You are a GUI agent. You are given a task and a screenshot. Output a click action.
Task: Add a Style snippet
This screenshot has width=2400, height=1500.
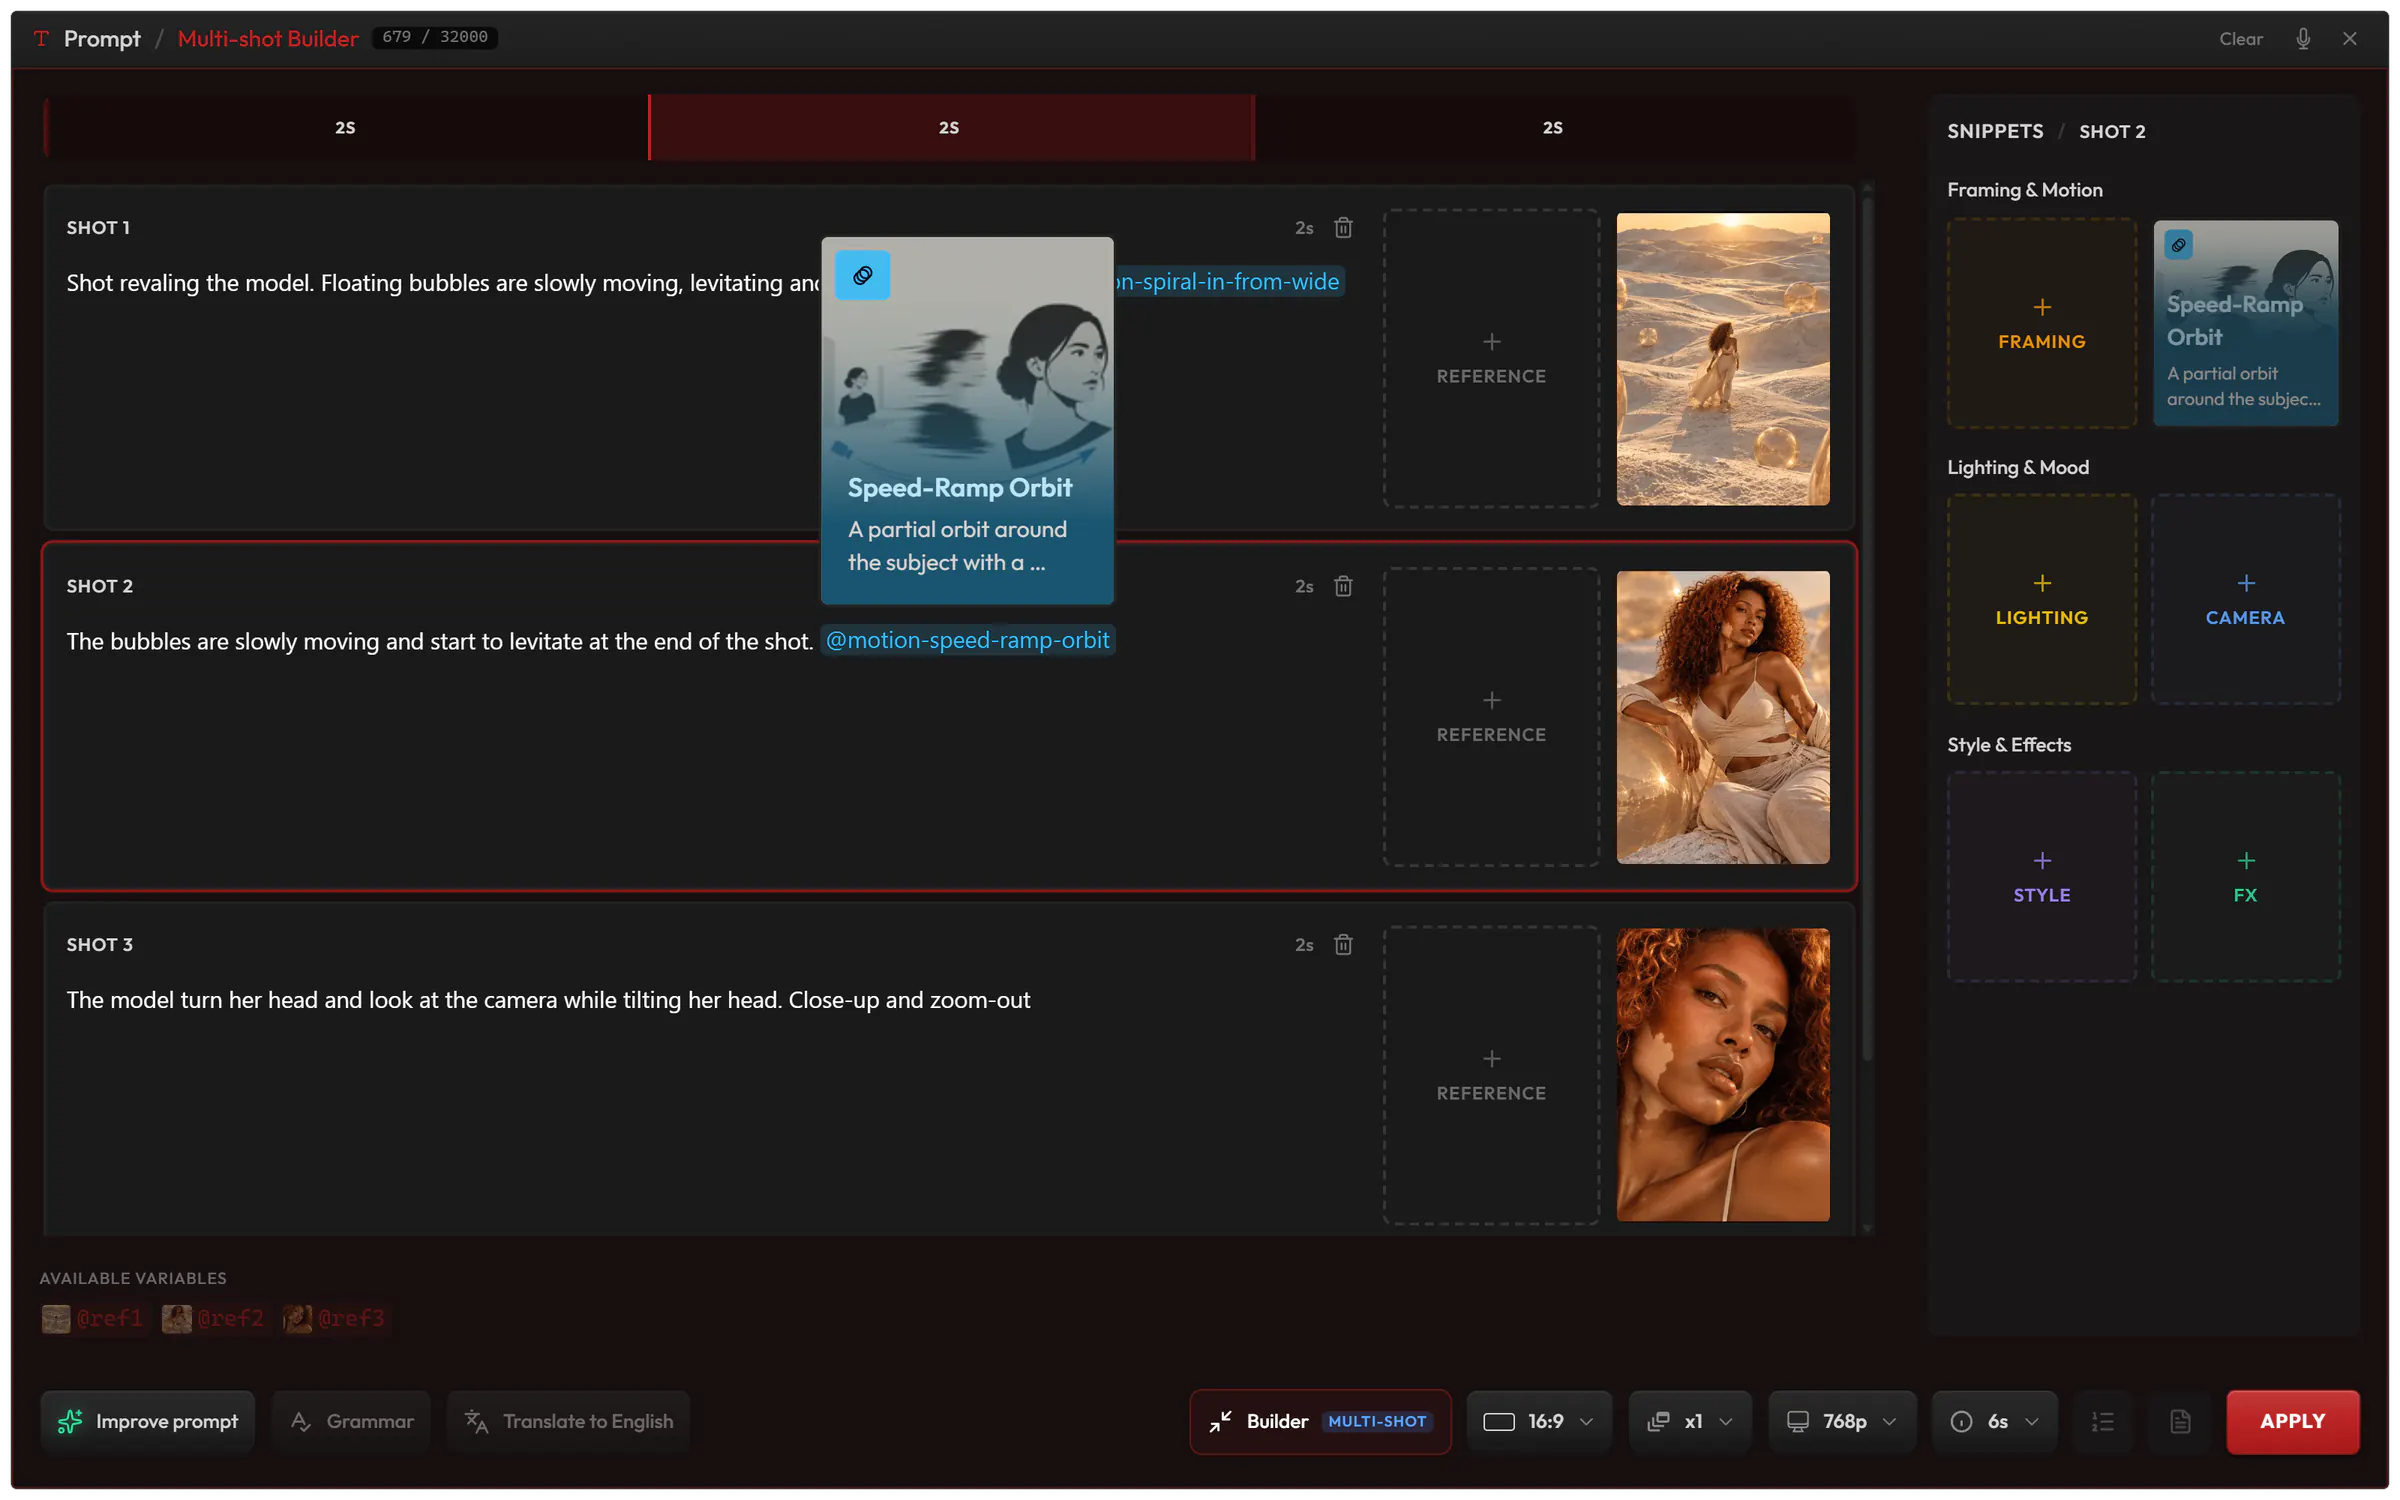[x=2041, y=877]
